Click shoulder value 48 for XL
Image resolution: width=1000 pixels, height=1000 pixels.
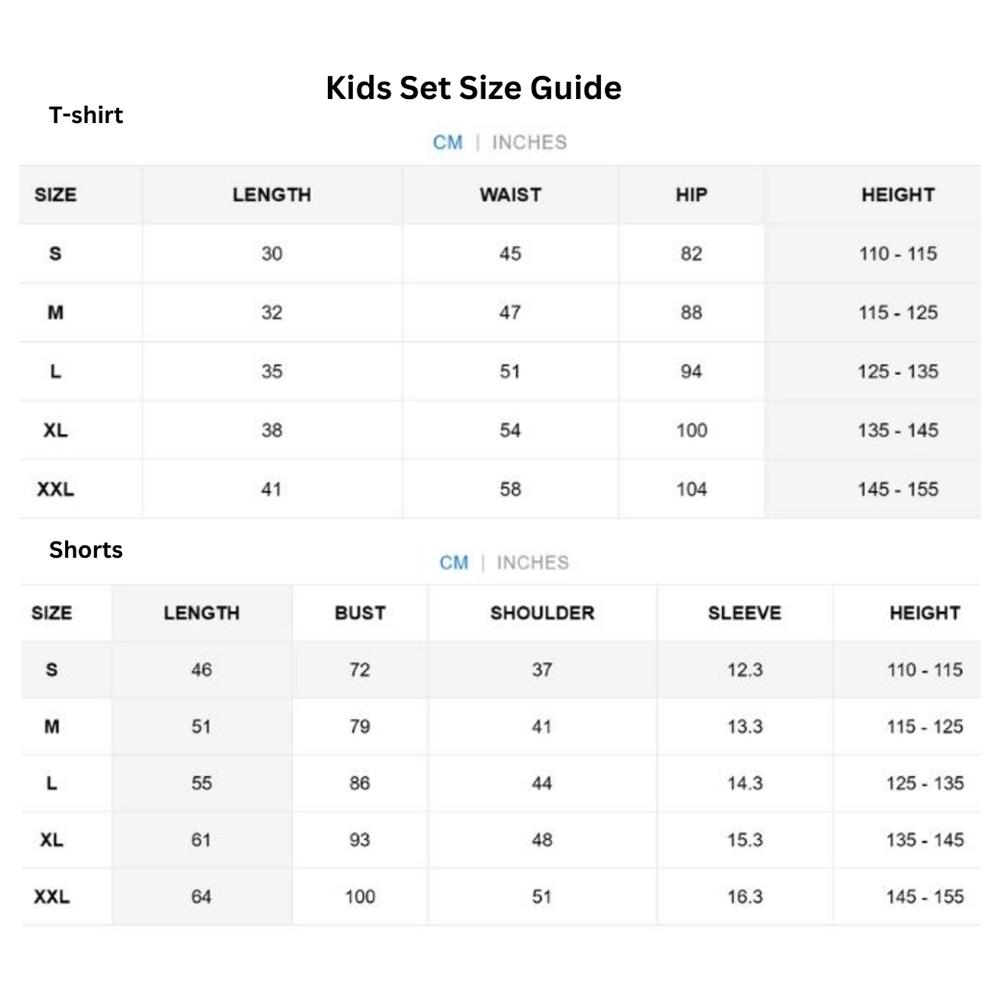[542, 840]
